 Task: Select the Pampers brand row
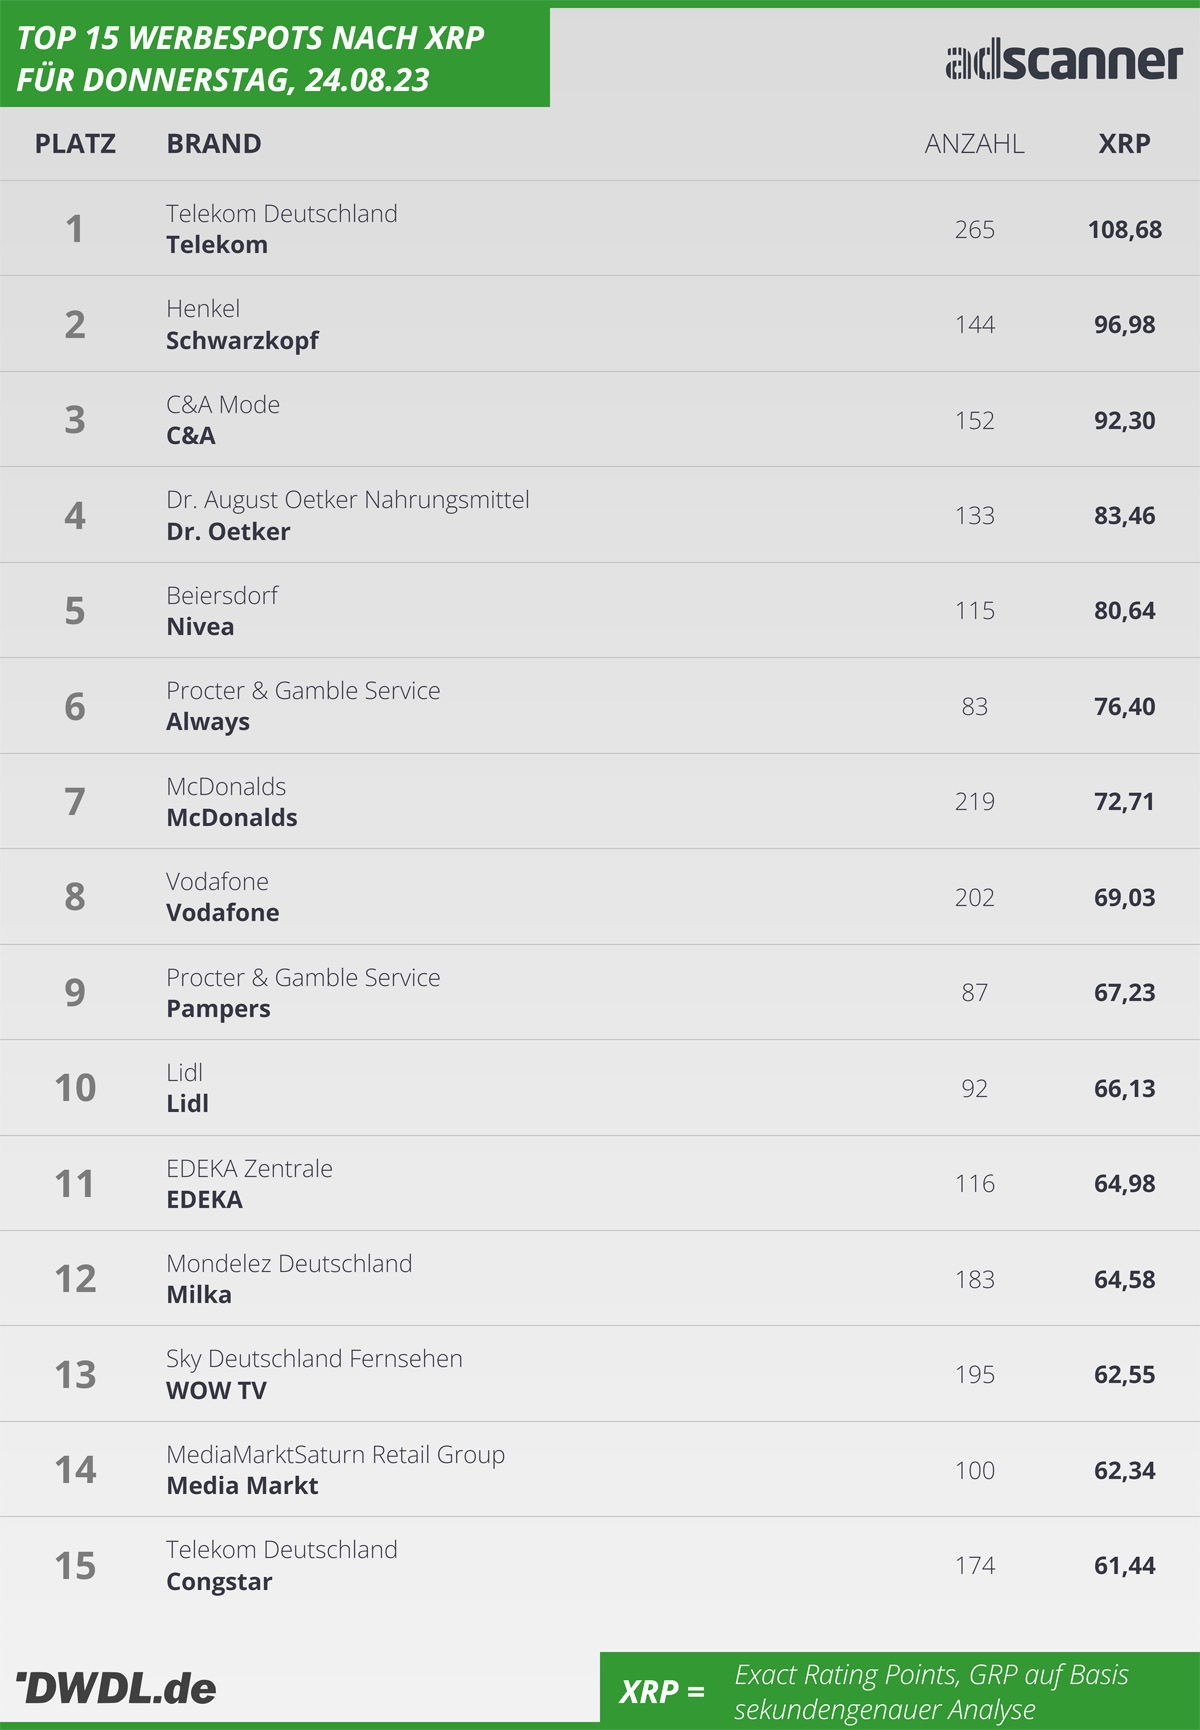tap(600, 993)
